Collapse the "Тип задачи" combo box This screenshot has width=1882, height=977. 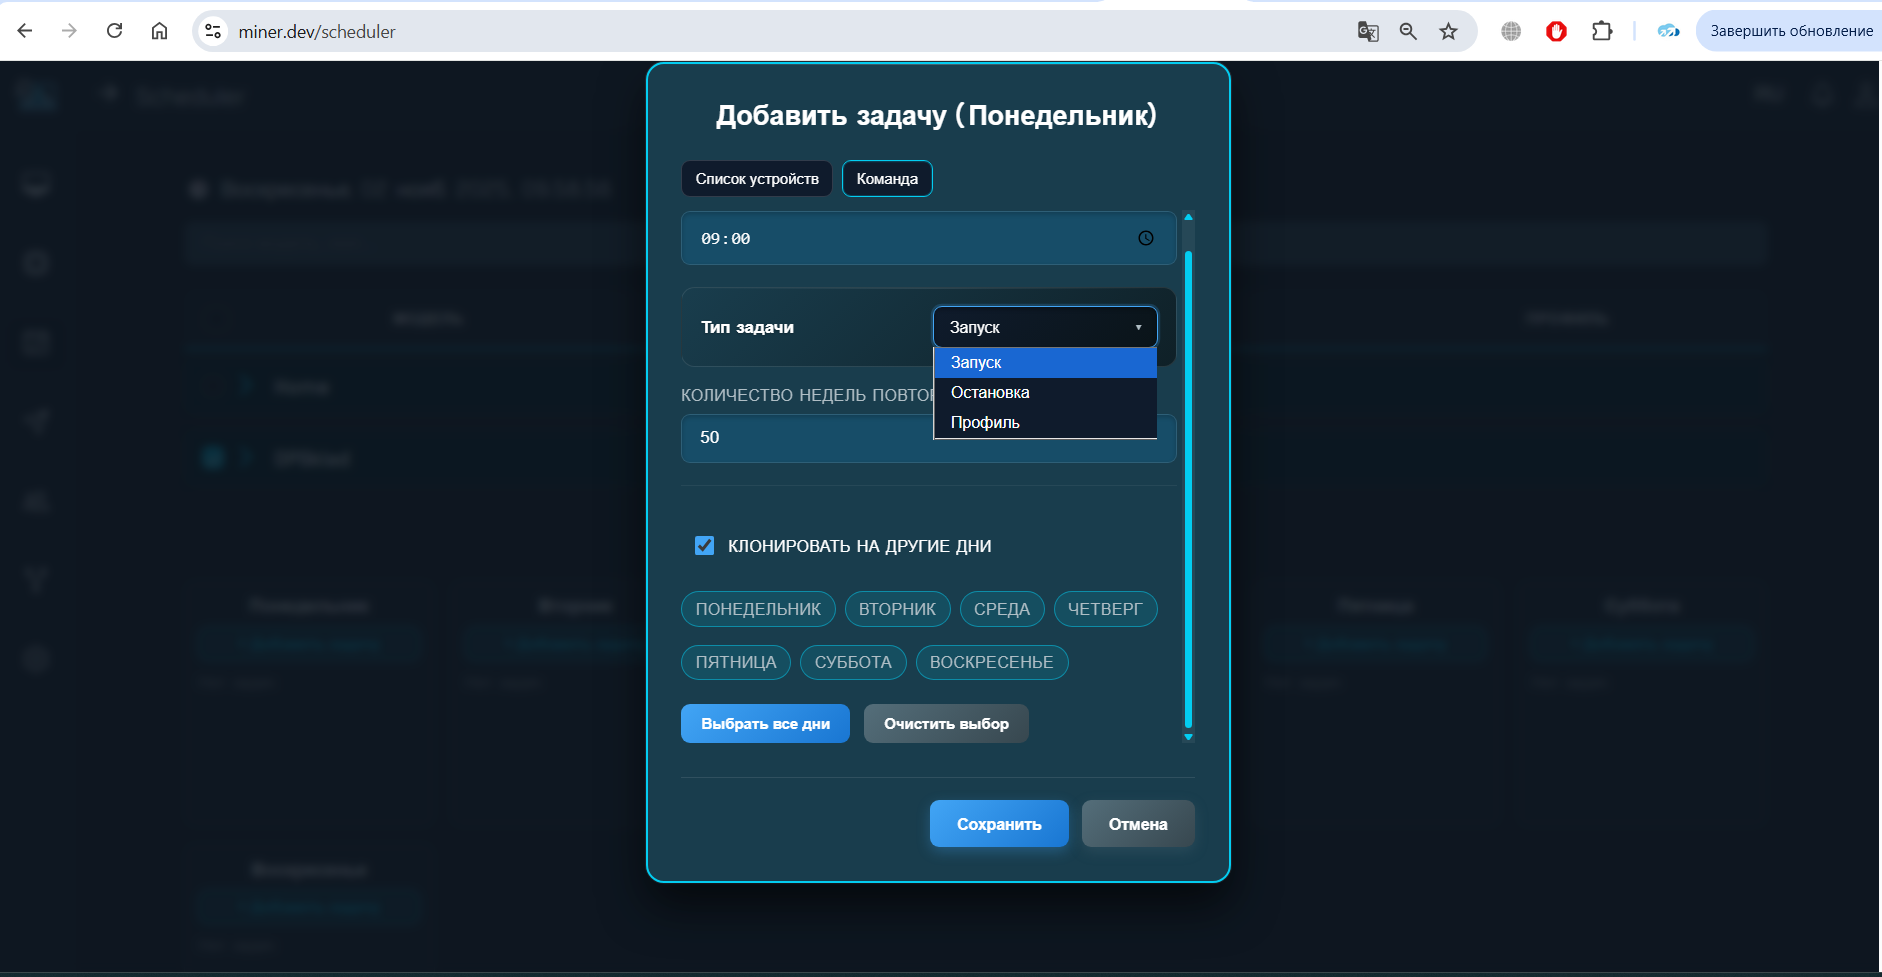1045,327
